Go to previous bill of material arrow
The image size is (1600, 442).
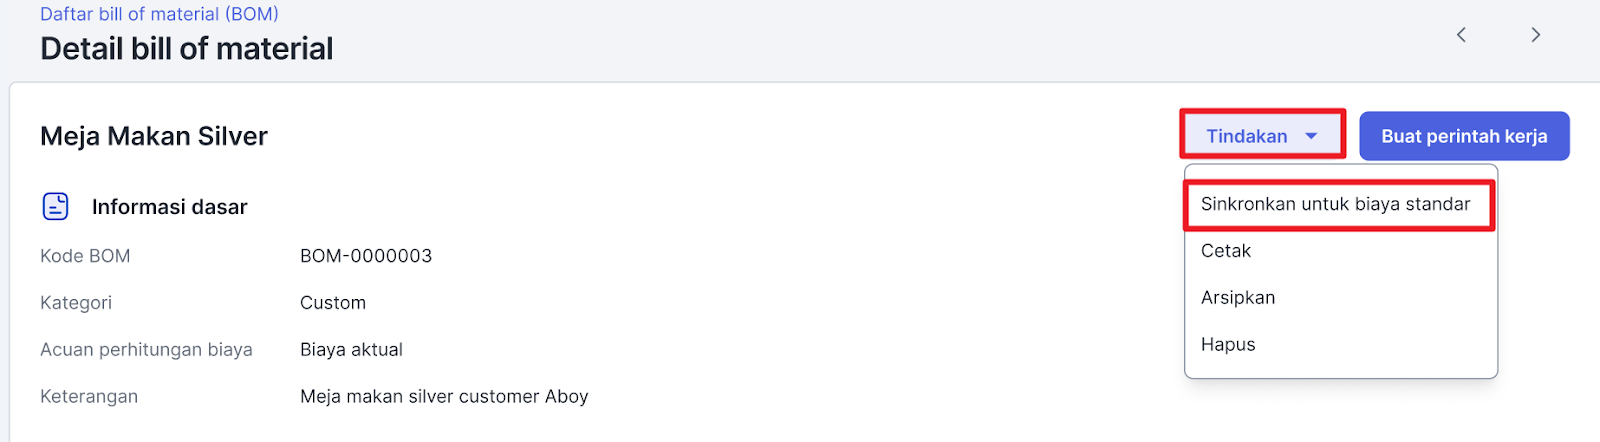(x=1461, y=35)
